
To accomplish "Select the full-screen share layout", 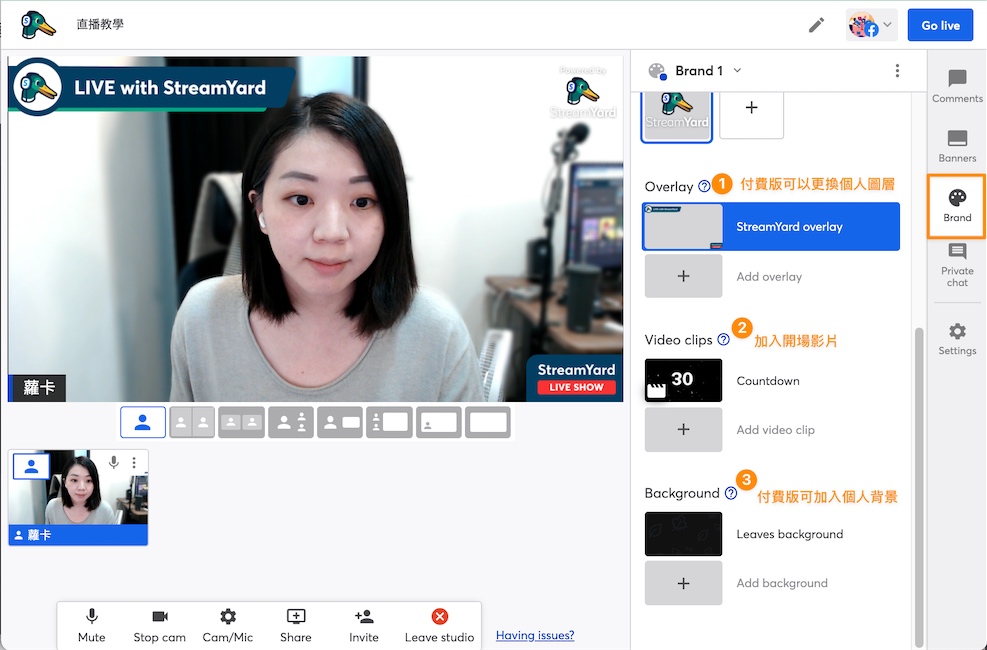I will [488, 422].
